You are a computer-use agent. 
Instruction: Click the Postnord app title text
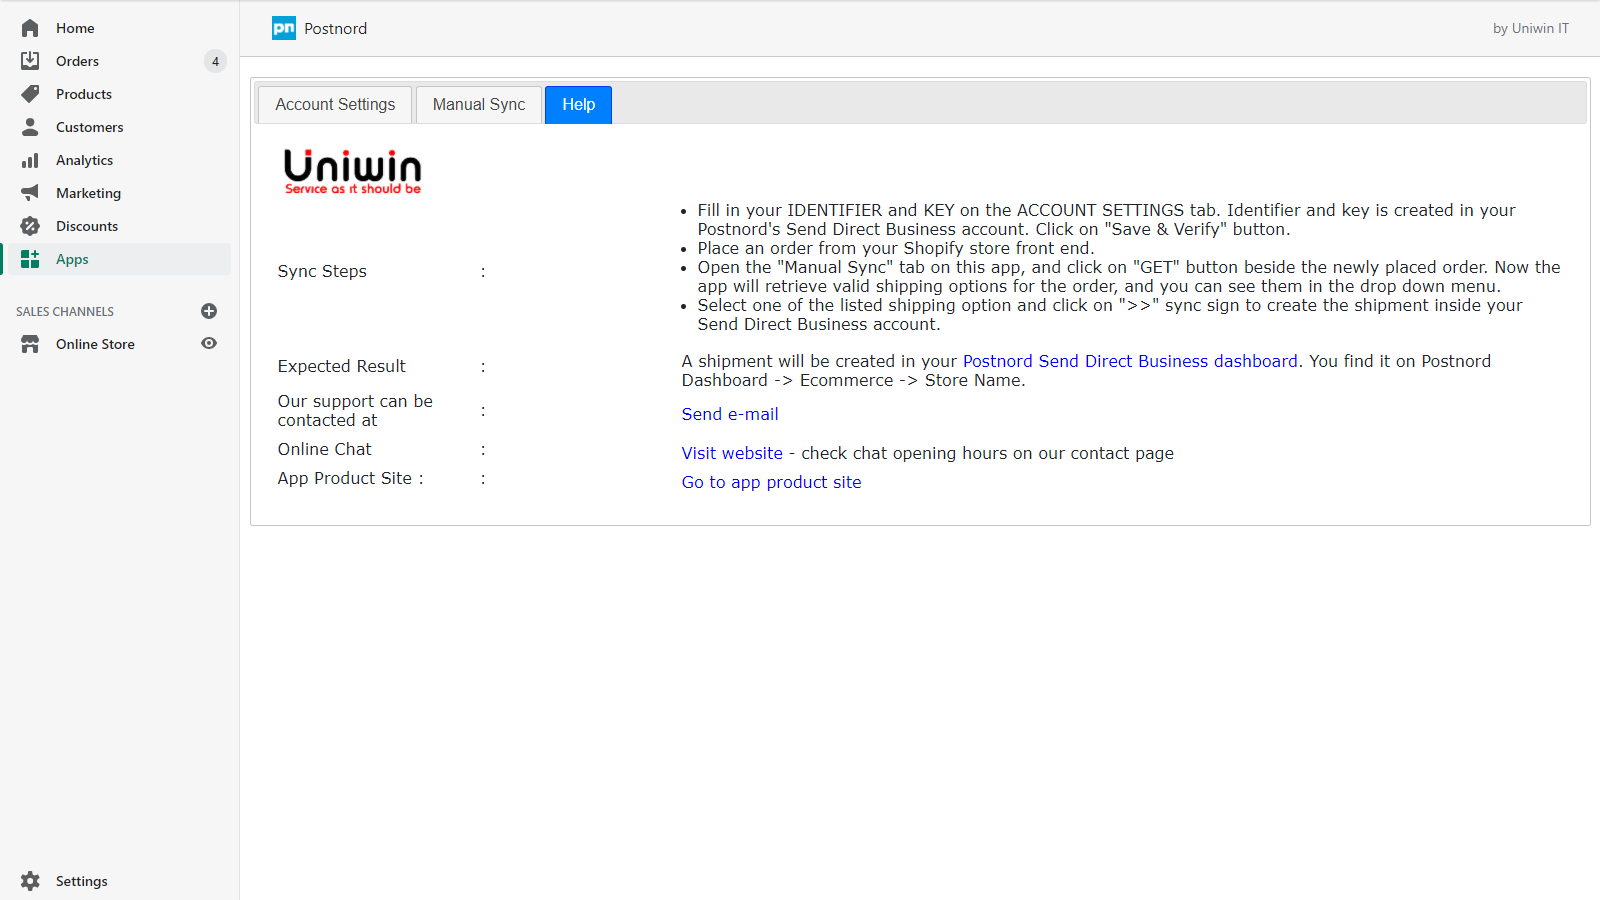336,28
